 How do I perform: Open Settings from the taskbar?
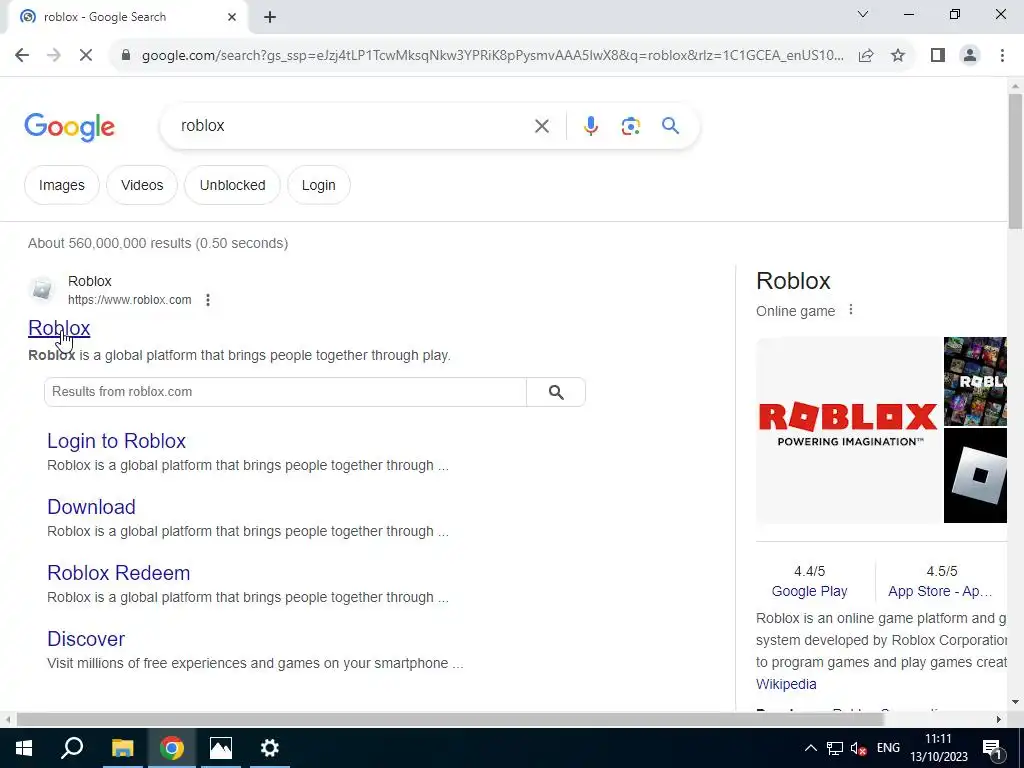point(270,748)
